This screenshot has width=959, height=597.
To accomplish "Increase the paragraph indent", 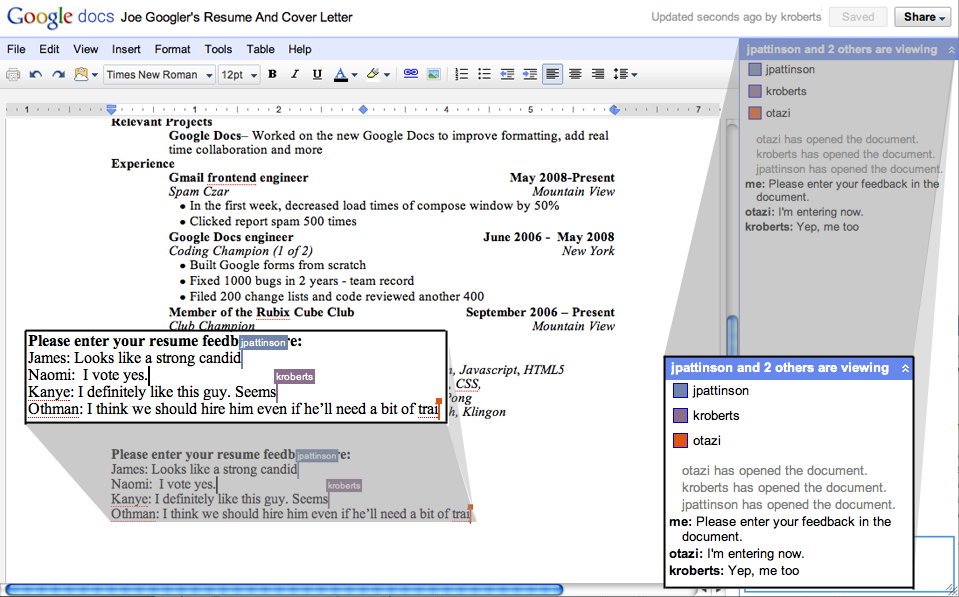I will (x=530, y=74).
